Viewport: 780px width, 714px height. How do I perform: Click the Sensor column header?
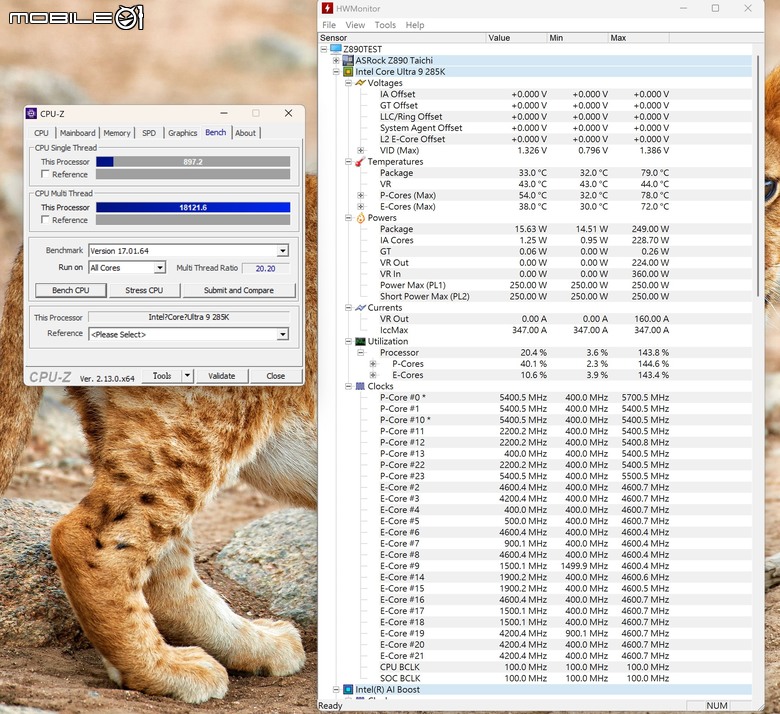click(402, 38)
